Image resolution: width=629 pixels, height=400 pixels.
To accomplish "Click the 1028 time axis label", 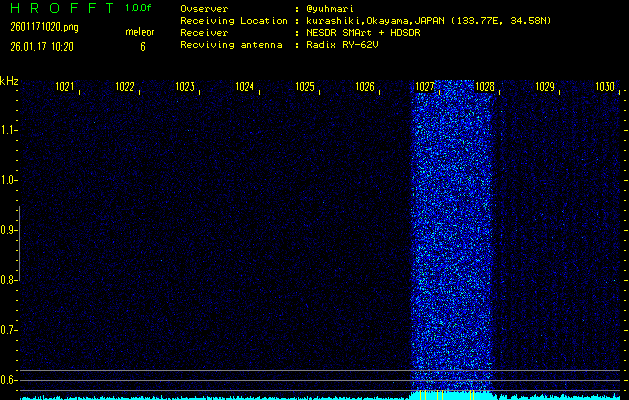I will click(x=485, y=86).
